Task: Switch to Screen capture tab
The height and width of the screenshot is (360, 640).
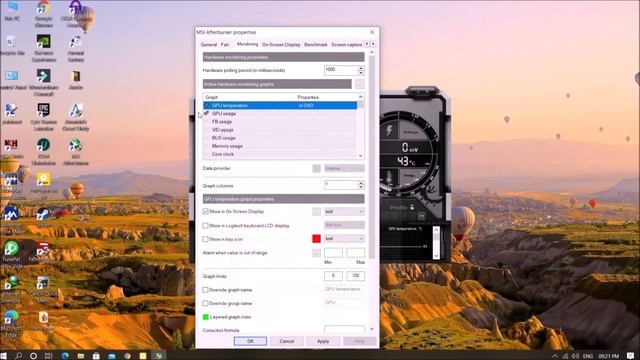Action: pos(347,44)
